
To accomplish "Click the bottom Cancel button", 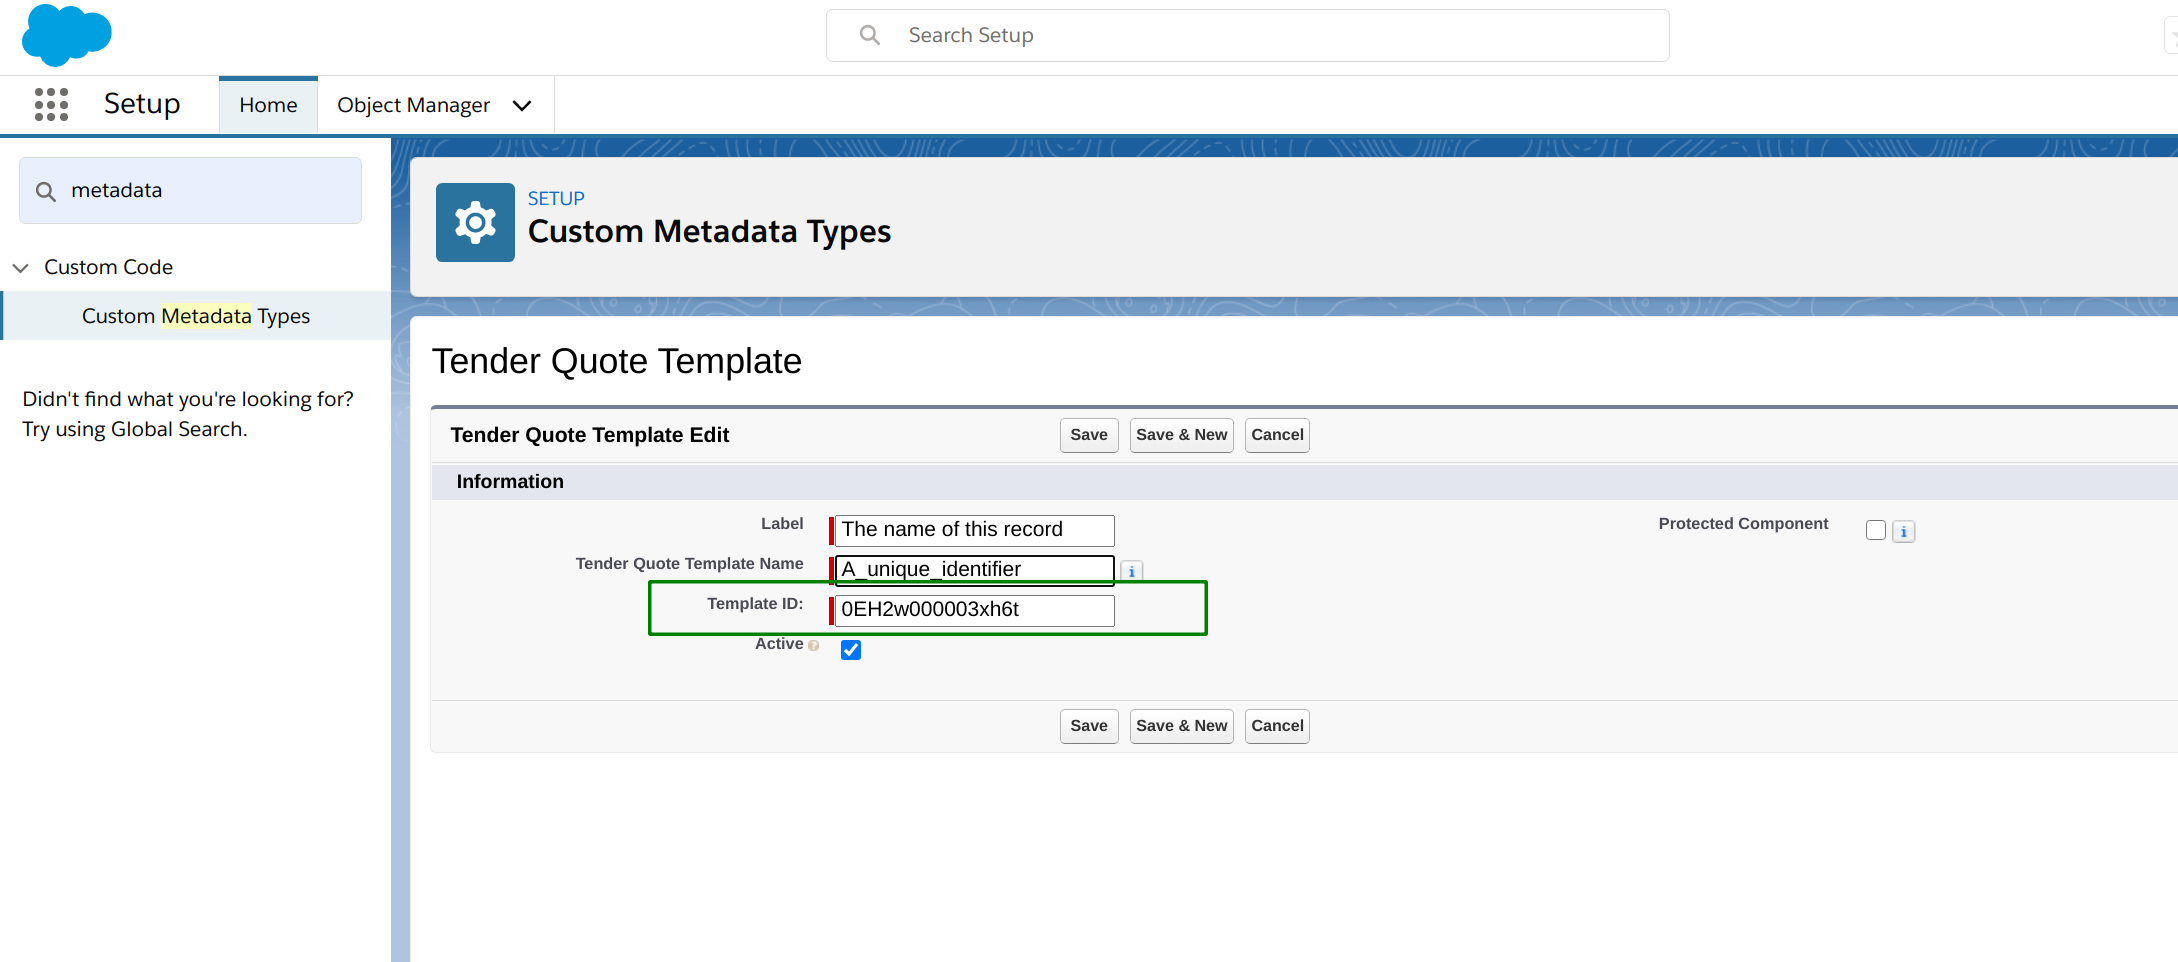I will click(1277, 726).
